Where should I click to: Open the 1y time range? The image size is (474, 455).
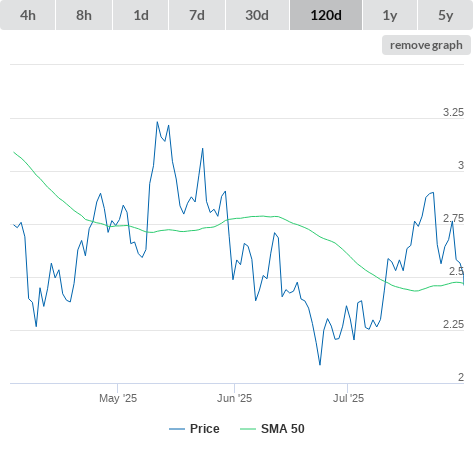[390, 15]
